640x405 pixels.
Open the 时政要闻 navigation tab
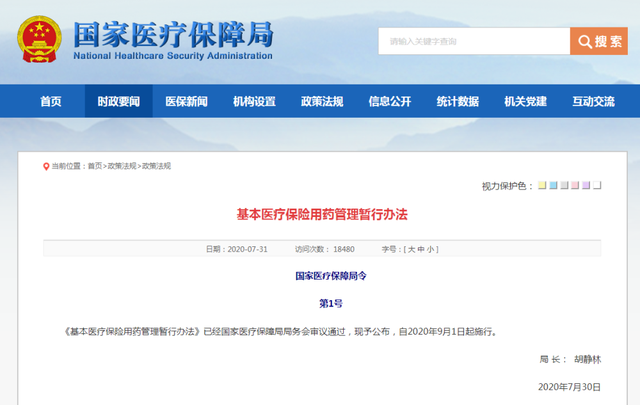pos(119,101)
